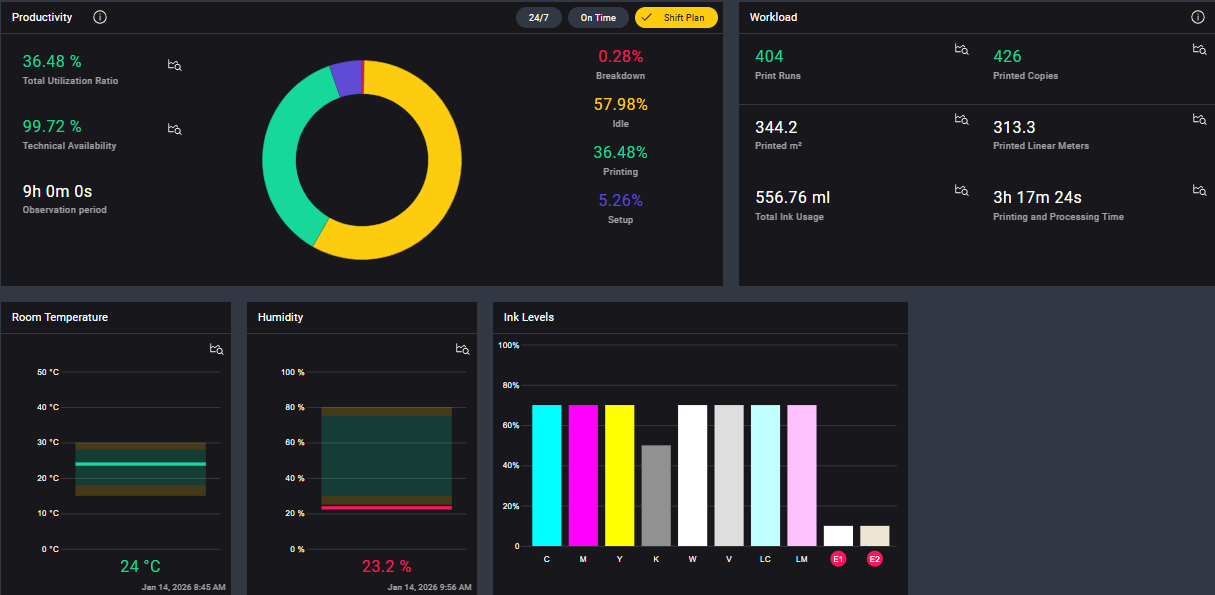The image size is (1215, 595).
Task: Open chart icon beside Technical Availability
Action: click(174, 129)
